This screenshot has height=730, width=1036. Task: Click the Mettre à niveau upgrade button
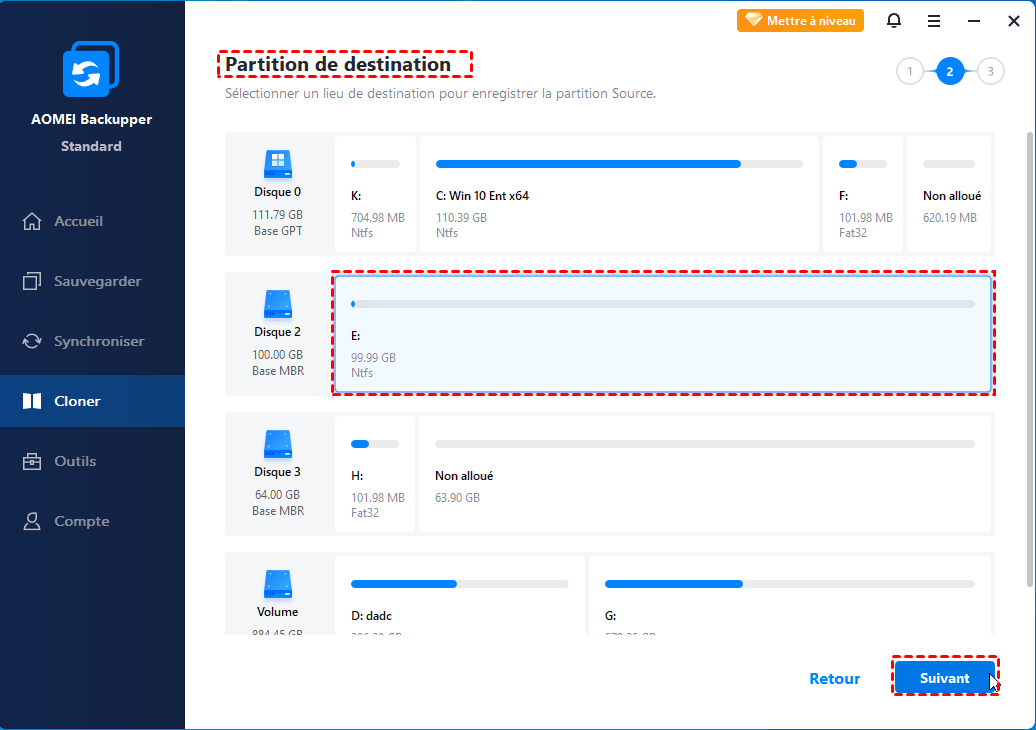click(800, 20)
